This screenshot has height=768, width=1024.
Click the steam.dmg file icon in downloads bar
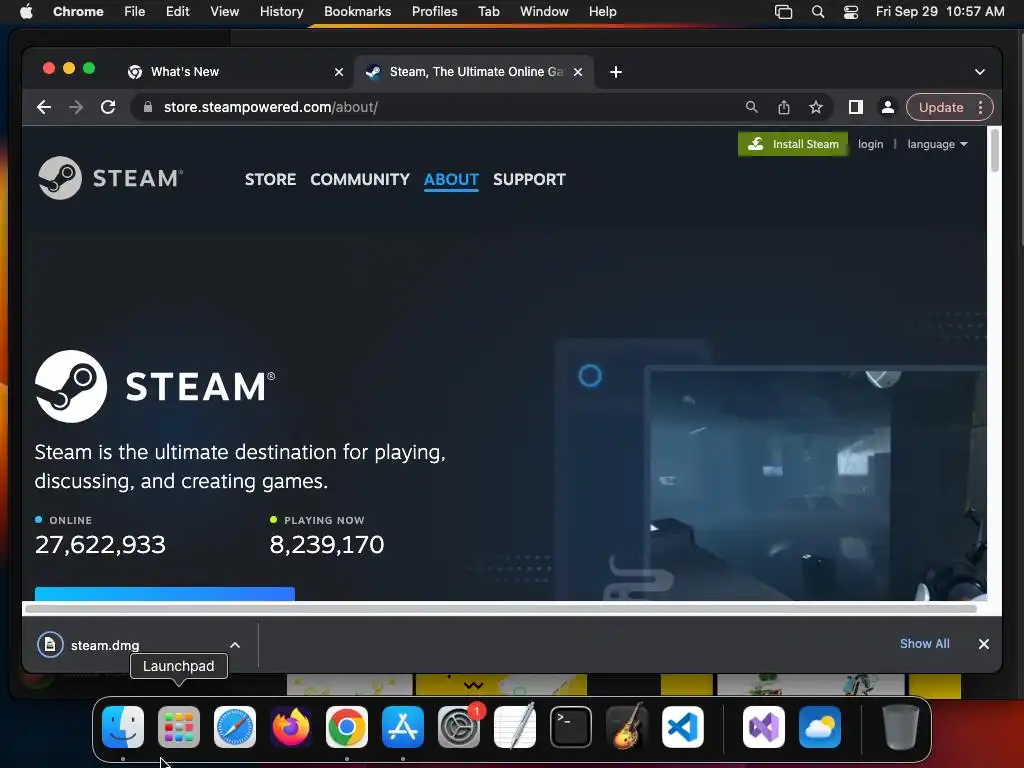50,645
